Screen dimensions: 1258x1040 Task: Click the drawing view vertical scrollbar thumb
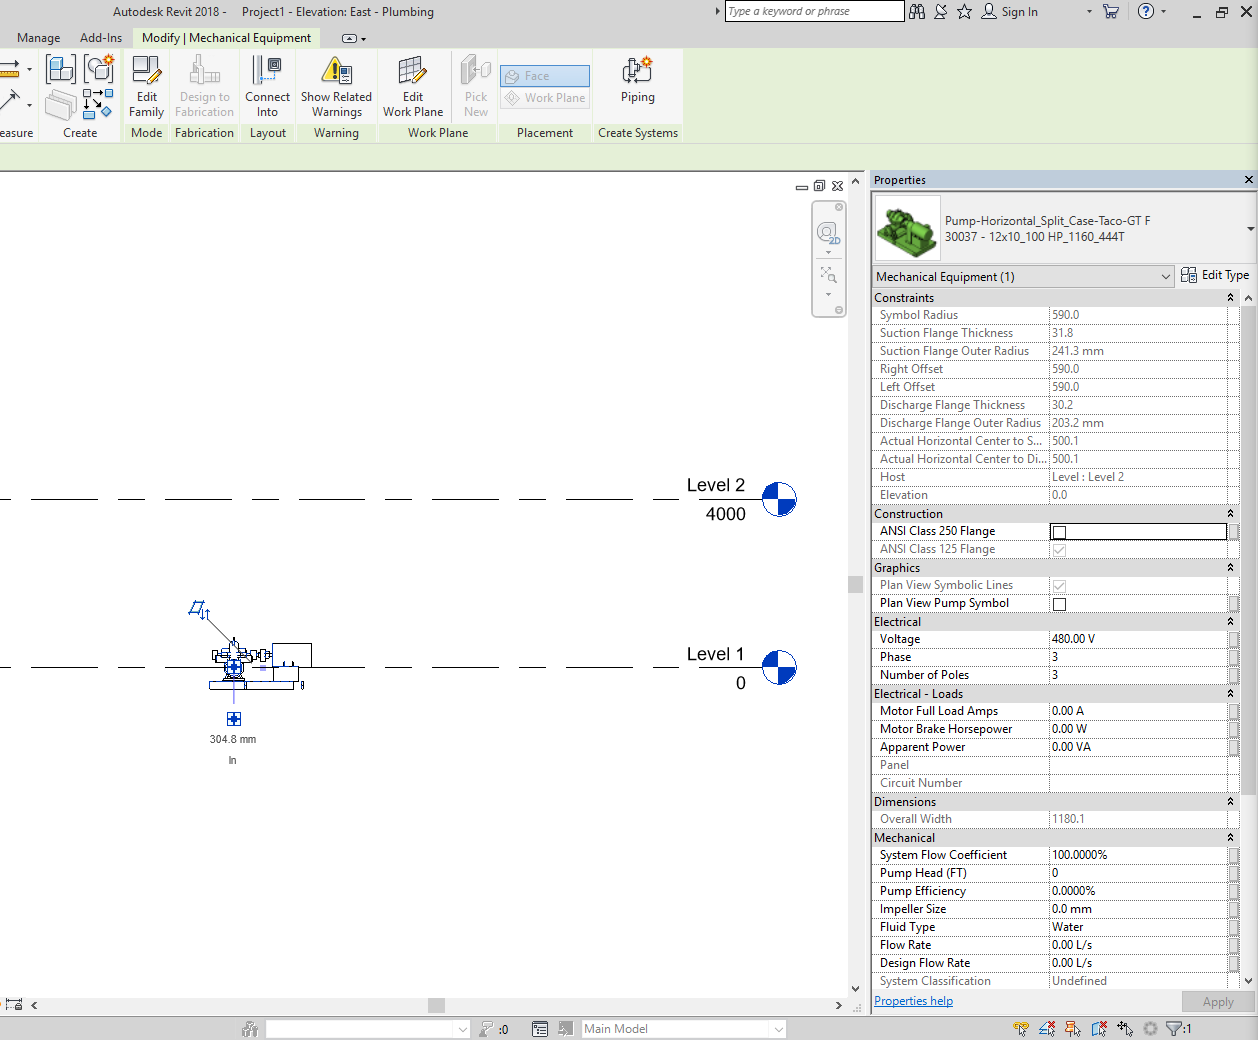pos(855,584)
